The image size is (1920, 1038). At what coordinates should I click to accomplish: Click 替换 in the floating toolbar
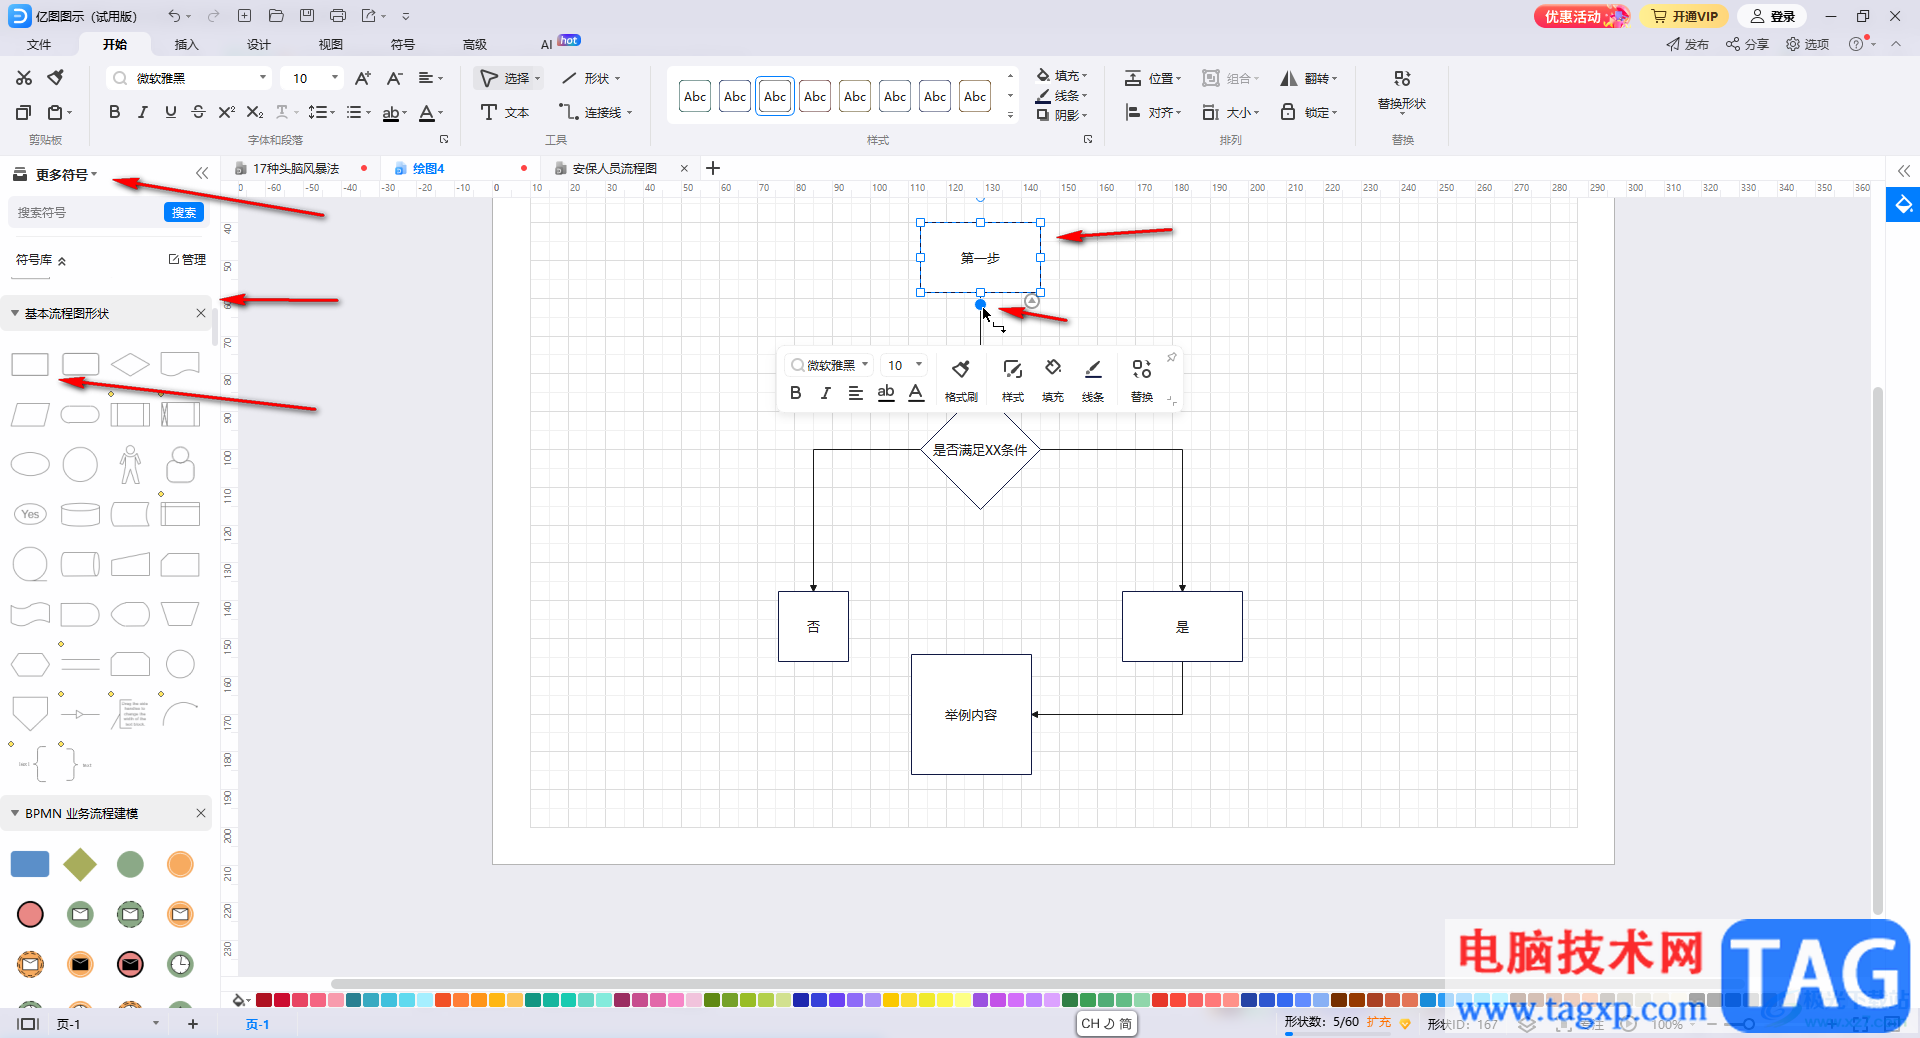(1142, 381)
